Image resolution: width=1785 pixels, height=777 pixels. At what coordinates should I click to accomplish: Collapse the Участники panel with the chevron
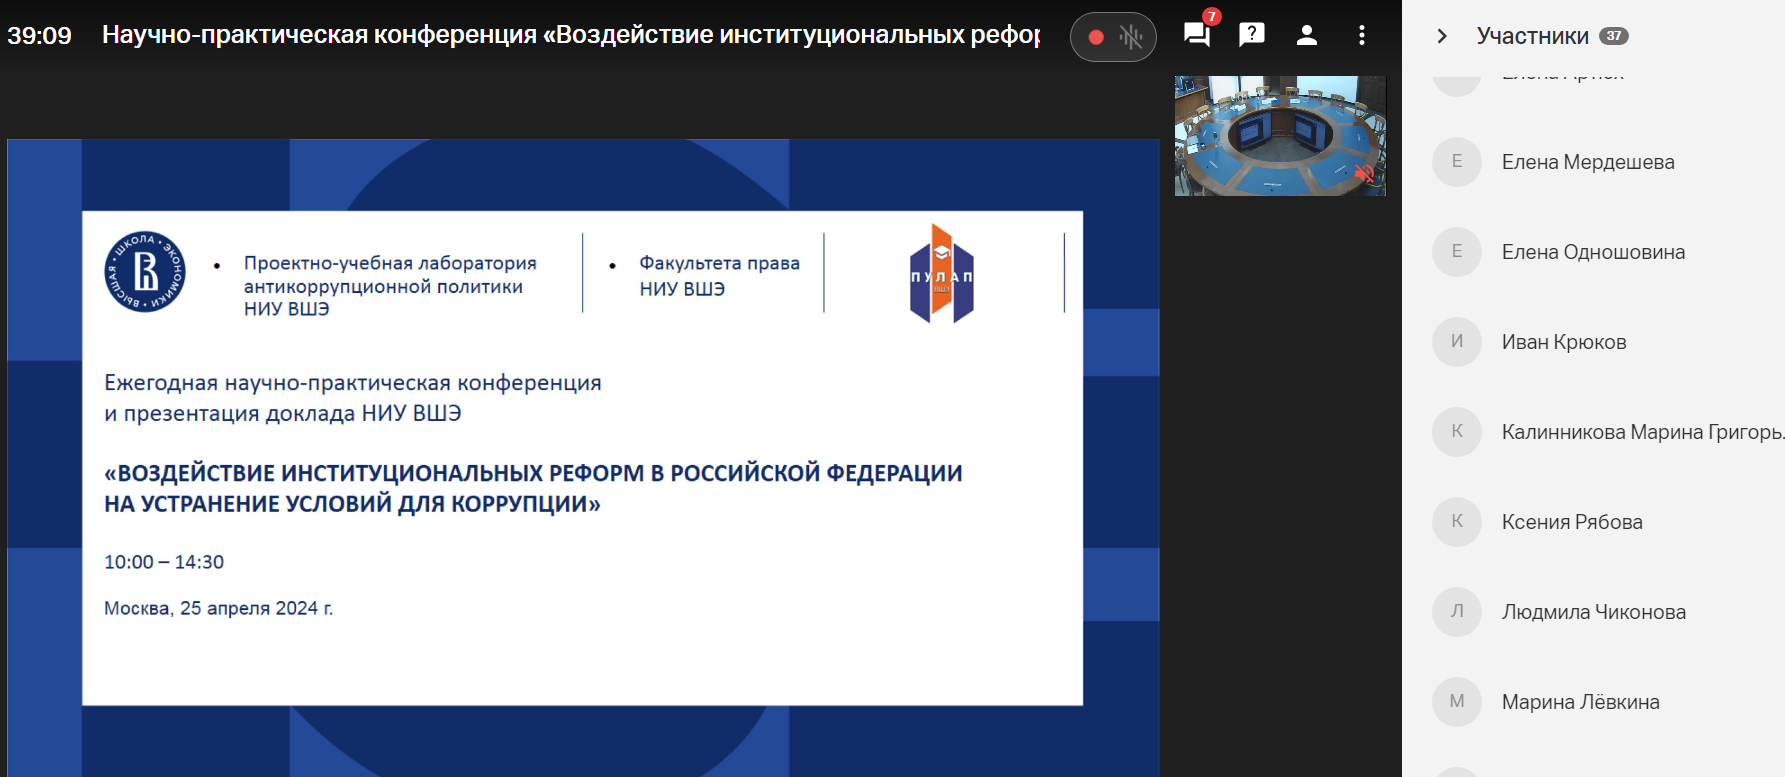click(1441, 36)
